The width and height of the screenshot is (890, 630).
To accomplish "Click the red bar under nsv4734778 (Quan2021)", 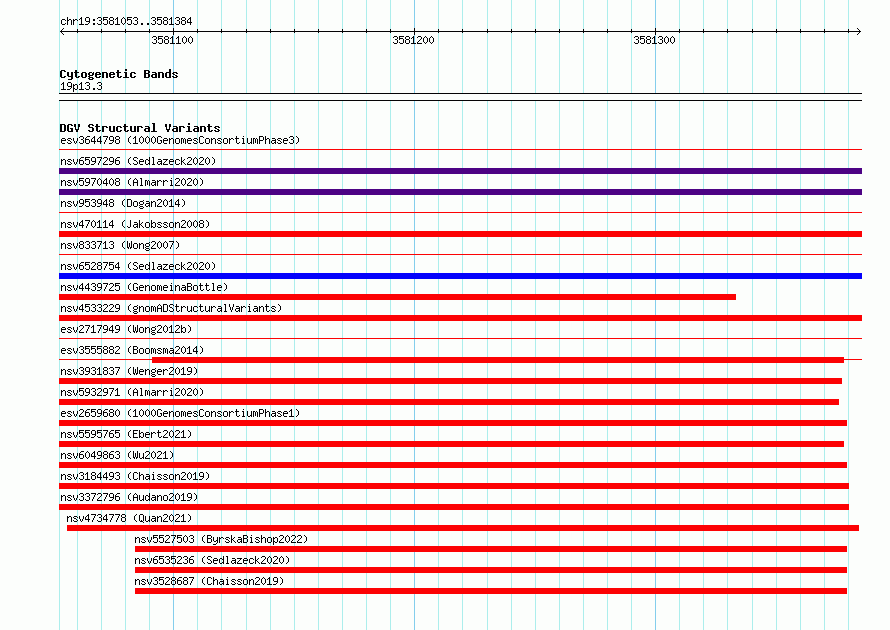I will click(463, 528).
